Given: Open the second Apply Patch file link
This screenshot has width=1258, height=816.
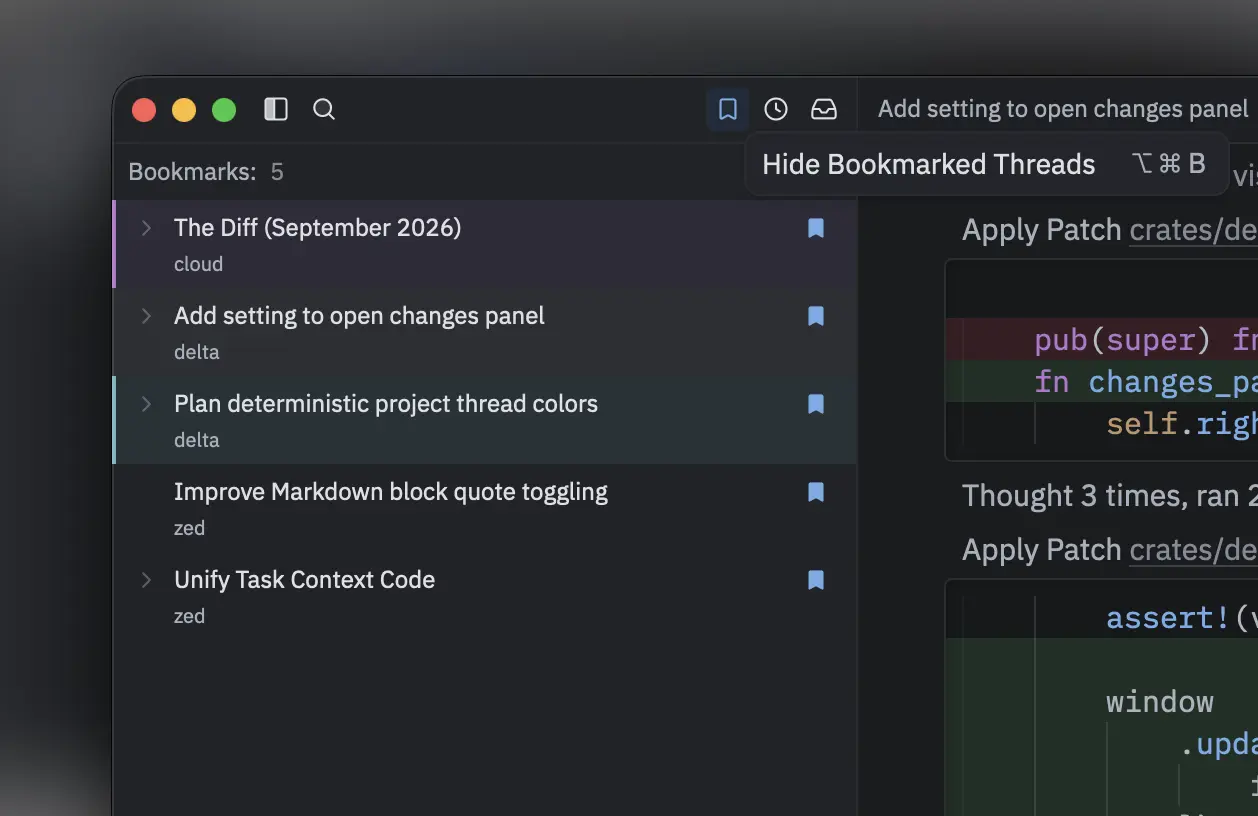Looking at the screenshot, I should [x=1193, y=550].
